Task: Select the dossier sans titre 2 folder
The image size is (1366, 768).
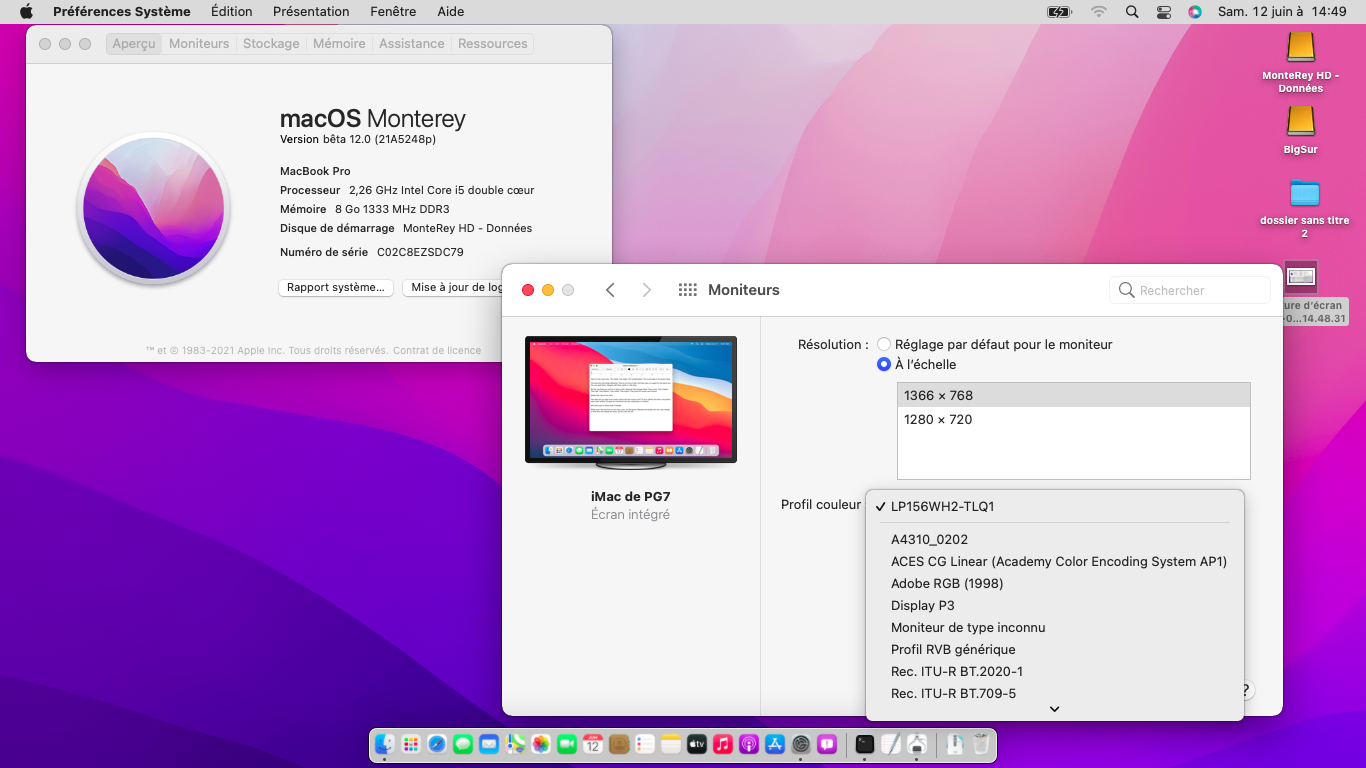Action: (x=1304, y=208)
